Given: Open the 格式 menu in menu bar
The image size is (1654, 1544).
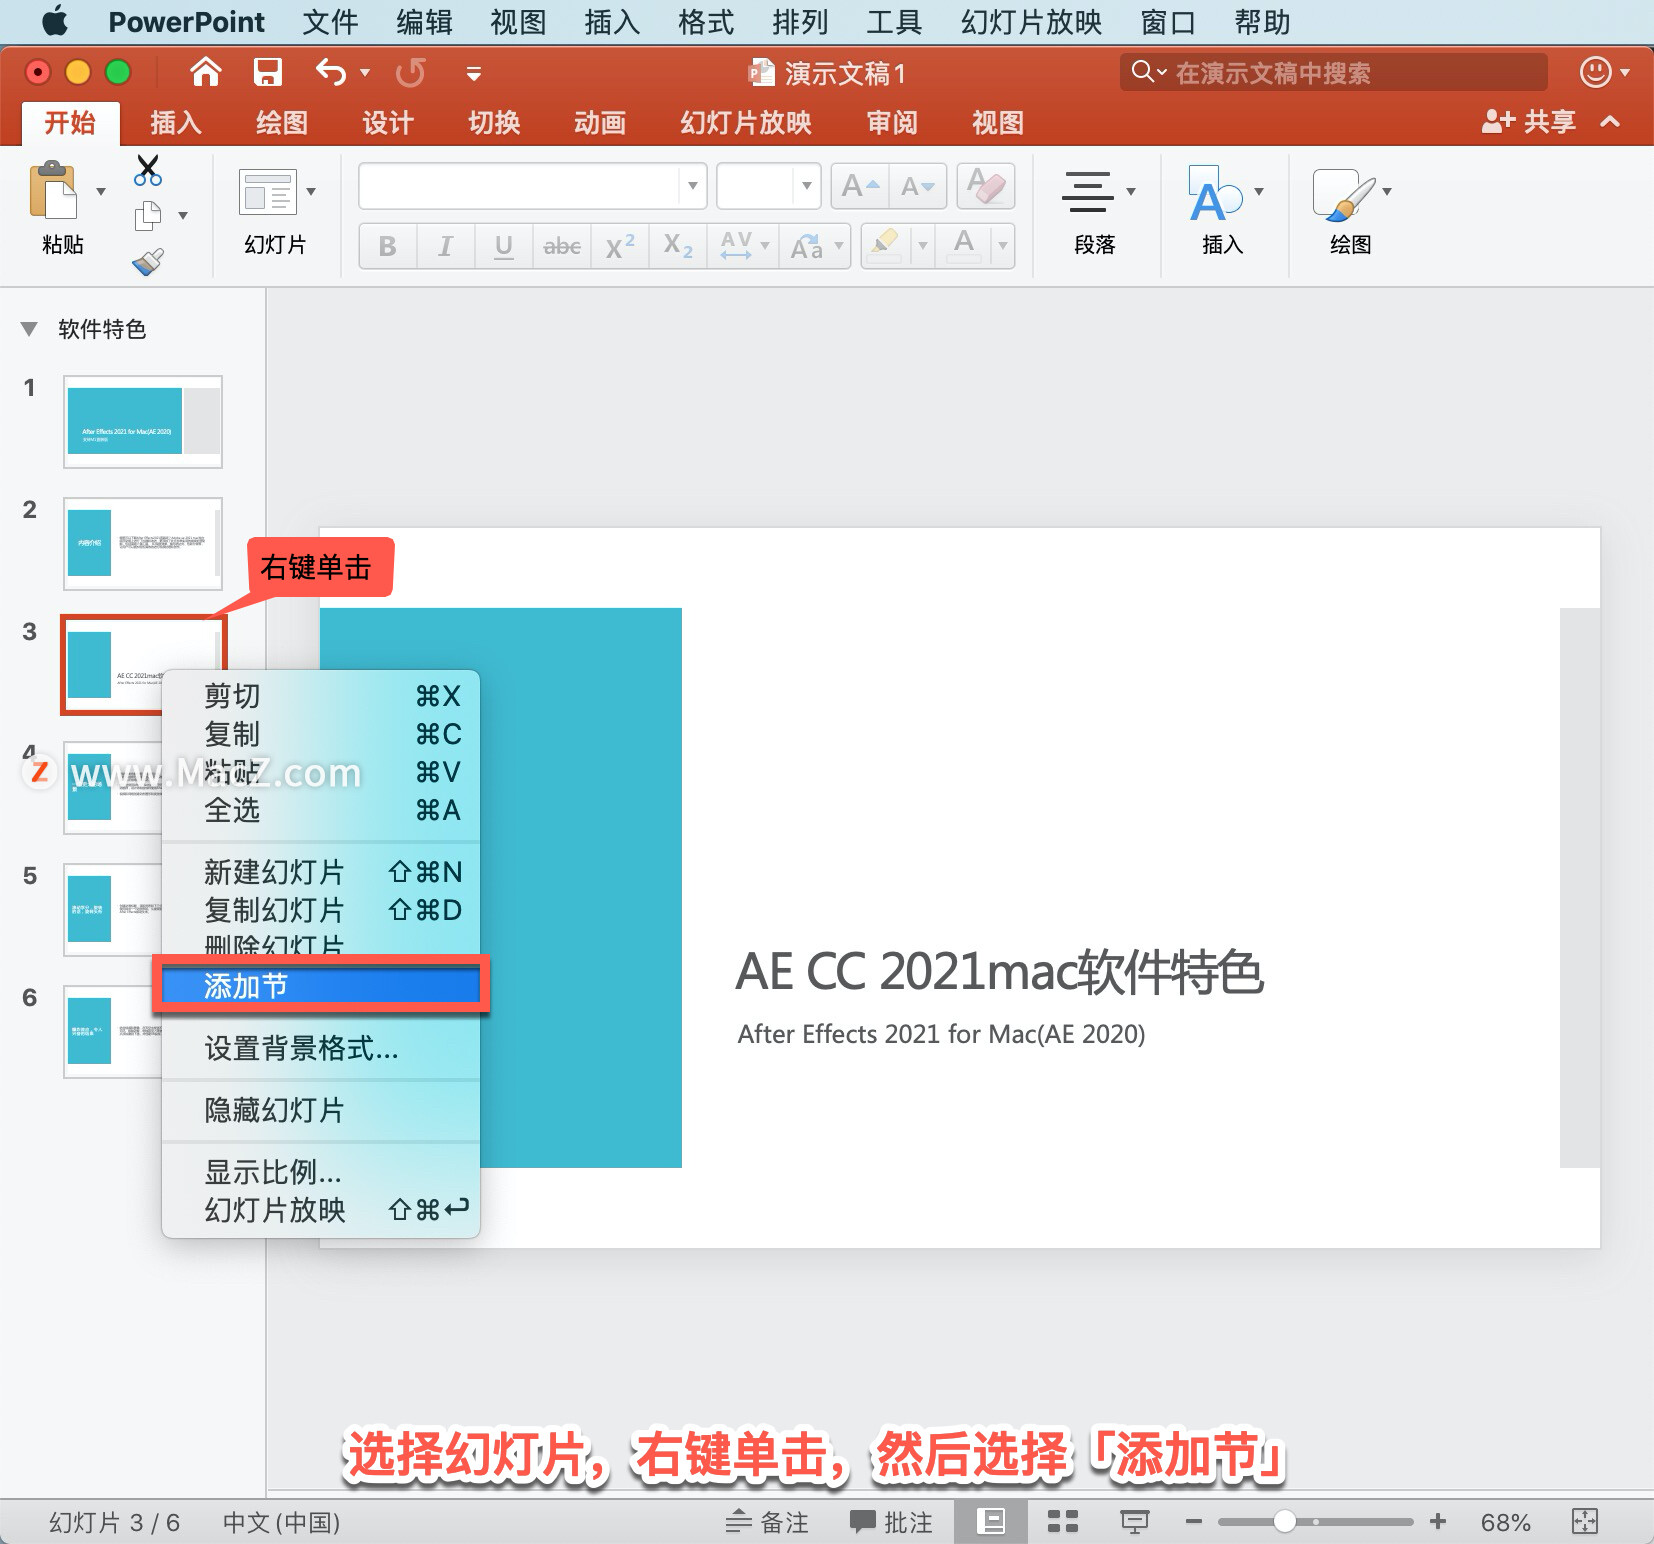Looking at the screenshot, I should click(x=705, y=21).
